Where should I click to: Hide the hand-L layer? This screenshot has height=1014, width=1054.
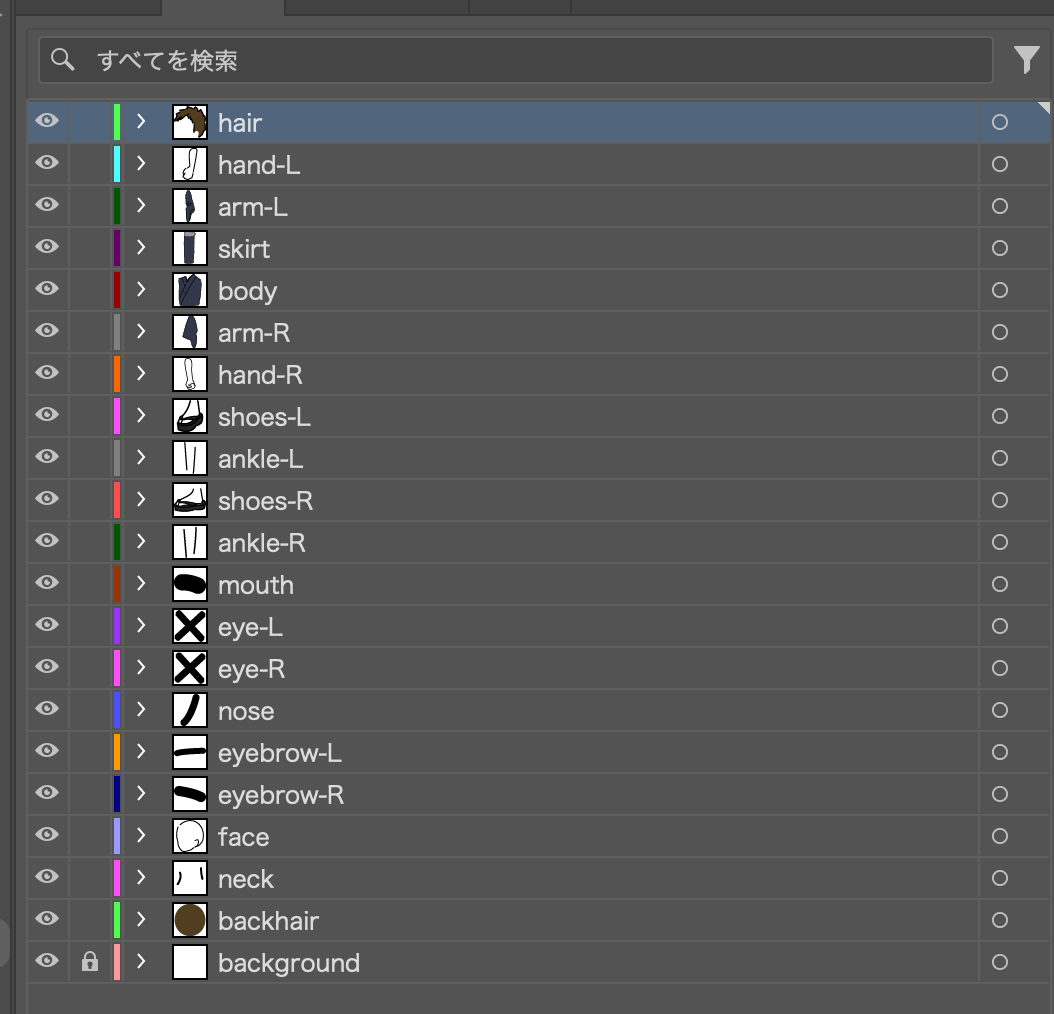point(47,163)
